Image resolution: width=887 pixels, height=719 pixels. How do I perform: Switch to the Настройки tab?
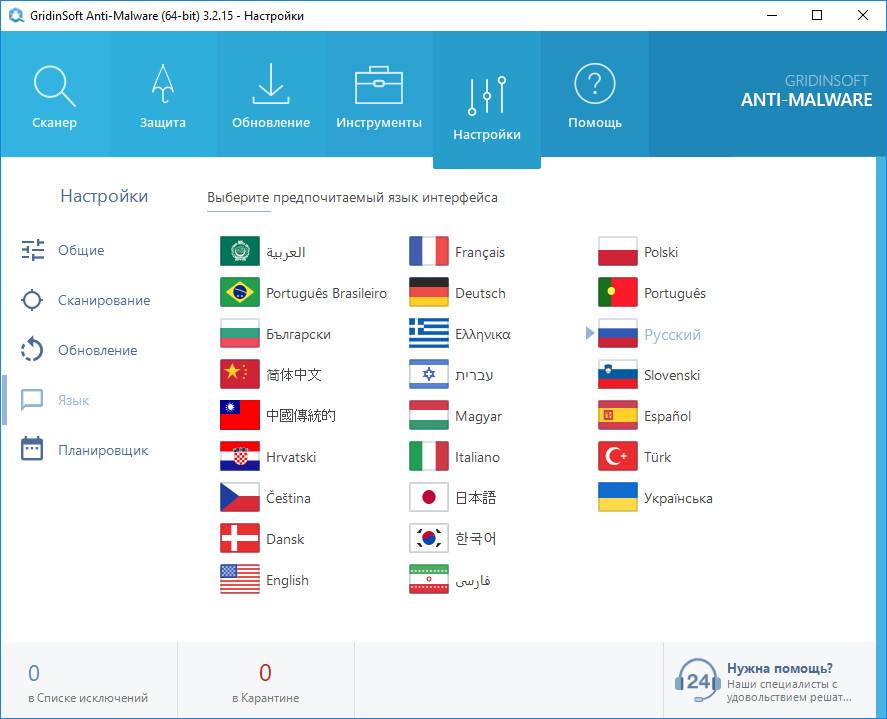(487, 98)
